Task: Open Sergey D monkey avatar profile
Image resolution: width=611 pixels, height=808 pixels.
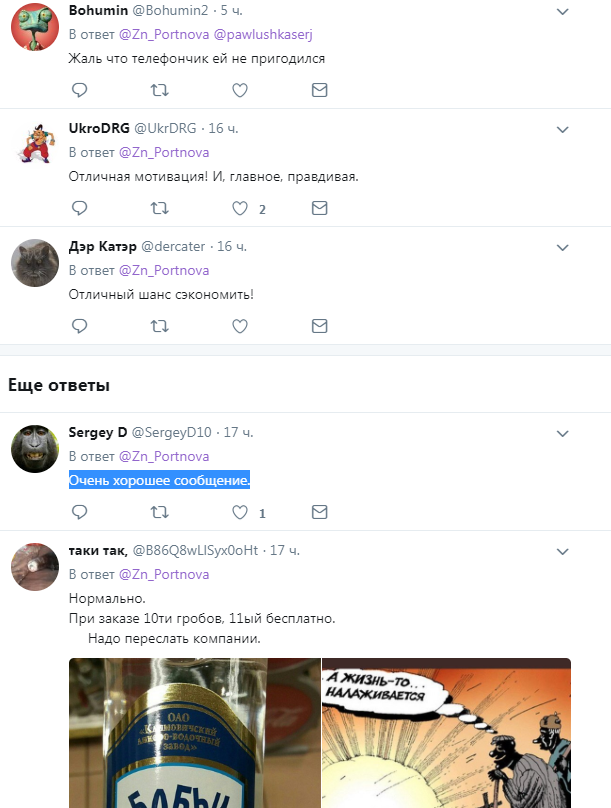Action: (35, 449)
